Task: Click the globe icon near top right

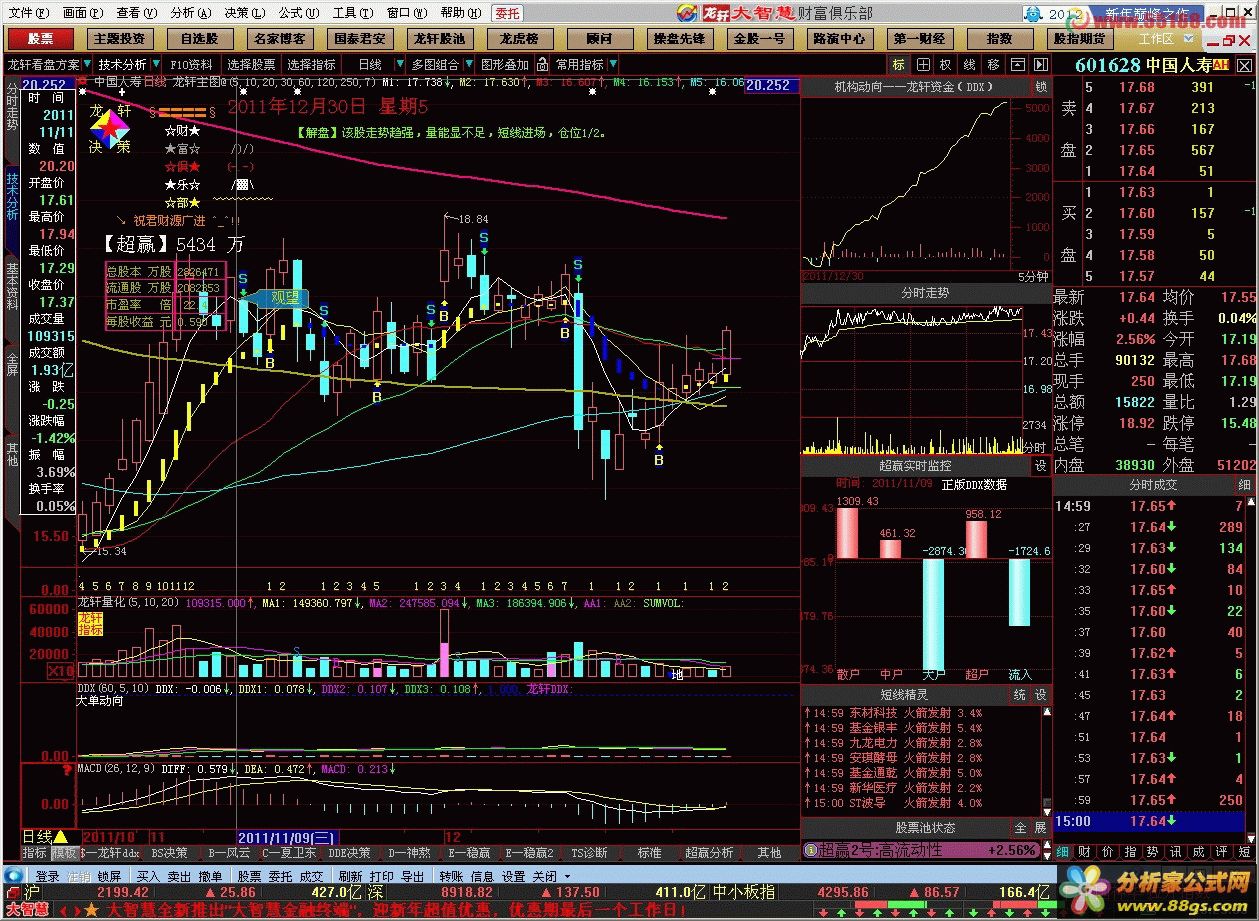Action: tap(1032, 14)
